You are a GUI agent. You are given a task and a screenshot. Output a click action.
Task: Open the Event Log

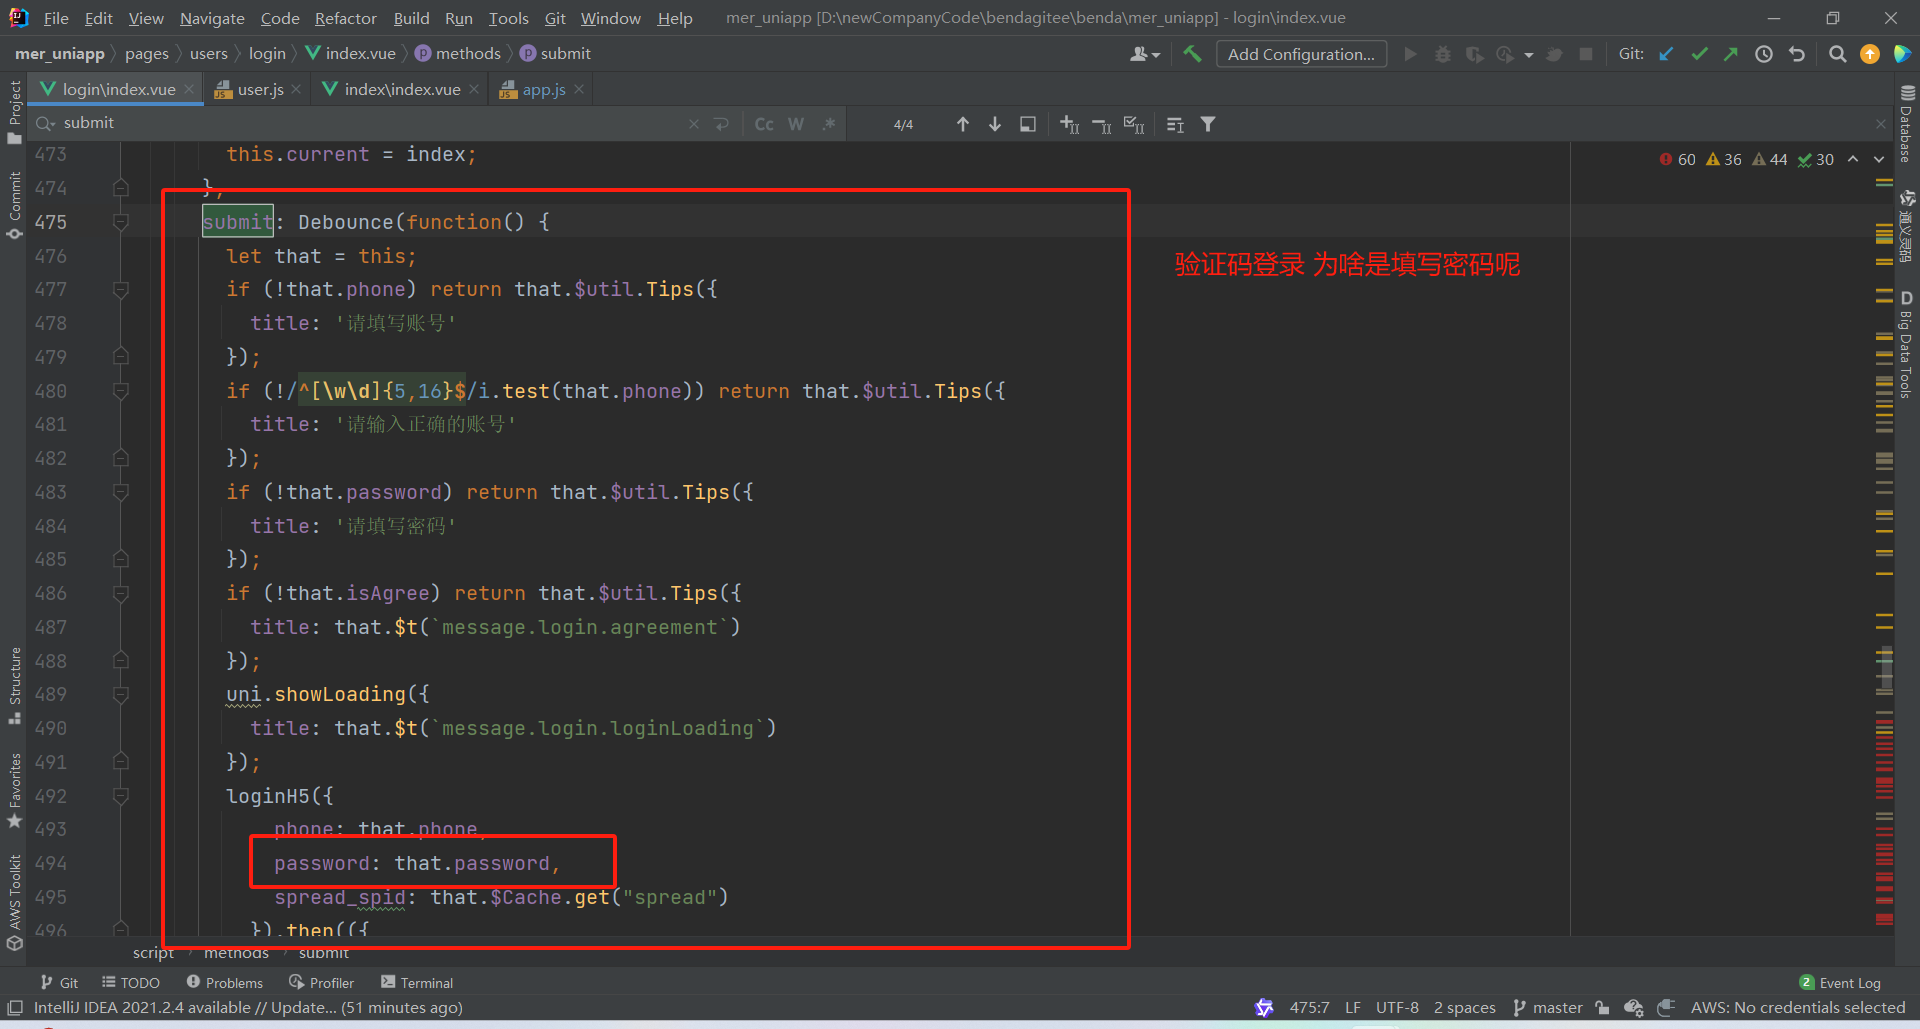[x=1840, y=983]
